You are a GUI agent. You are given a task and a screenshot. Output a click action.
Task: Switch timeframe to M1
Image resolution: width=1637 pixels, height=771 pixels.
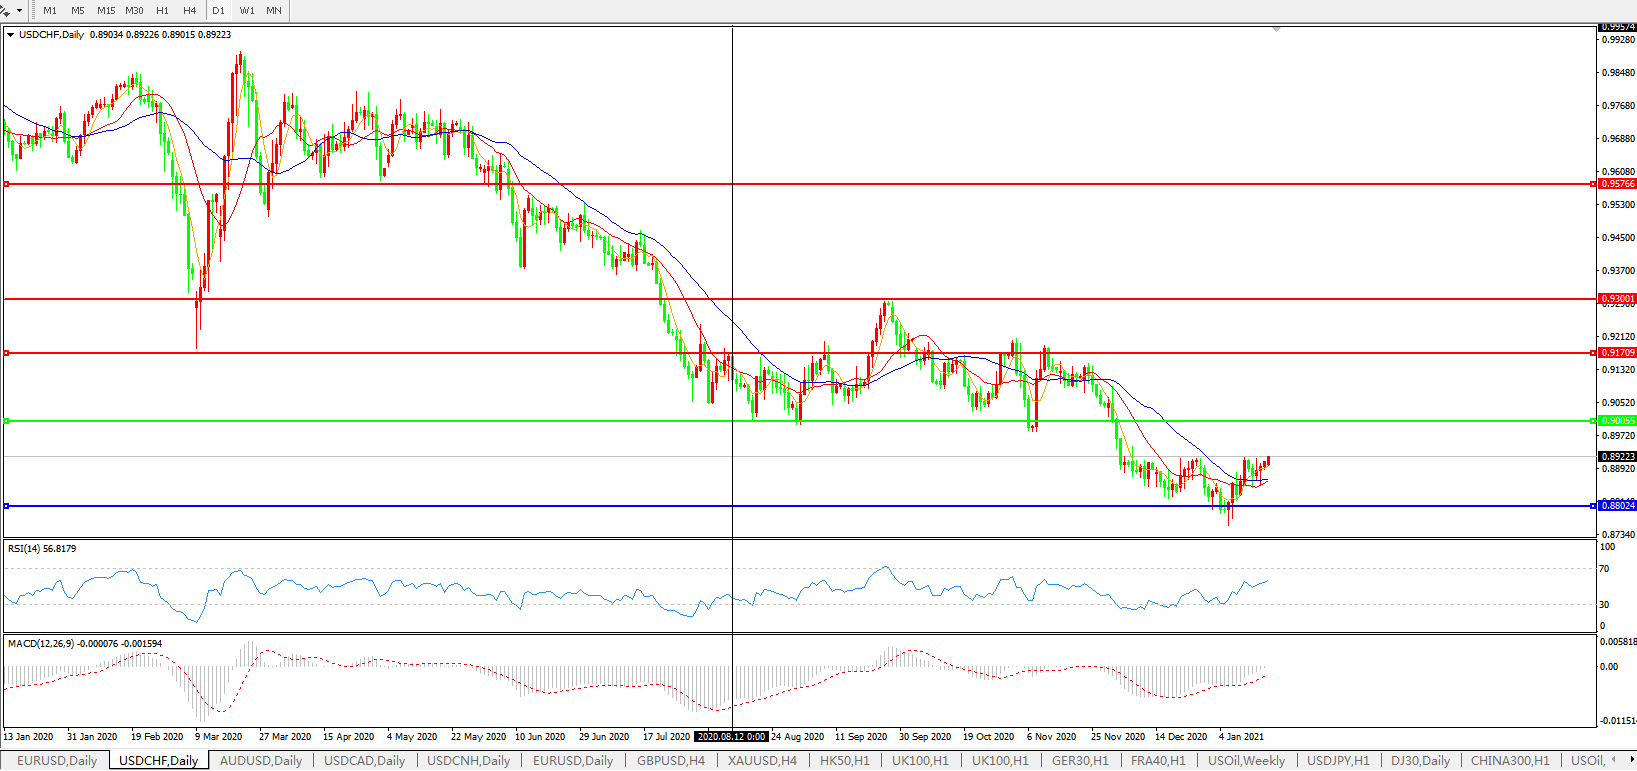(x=50, y=10)
